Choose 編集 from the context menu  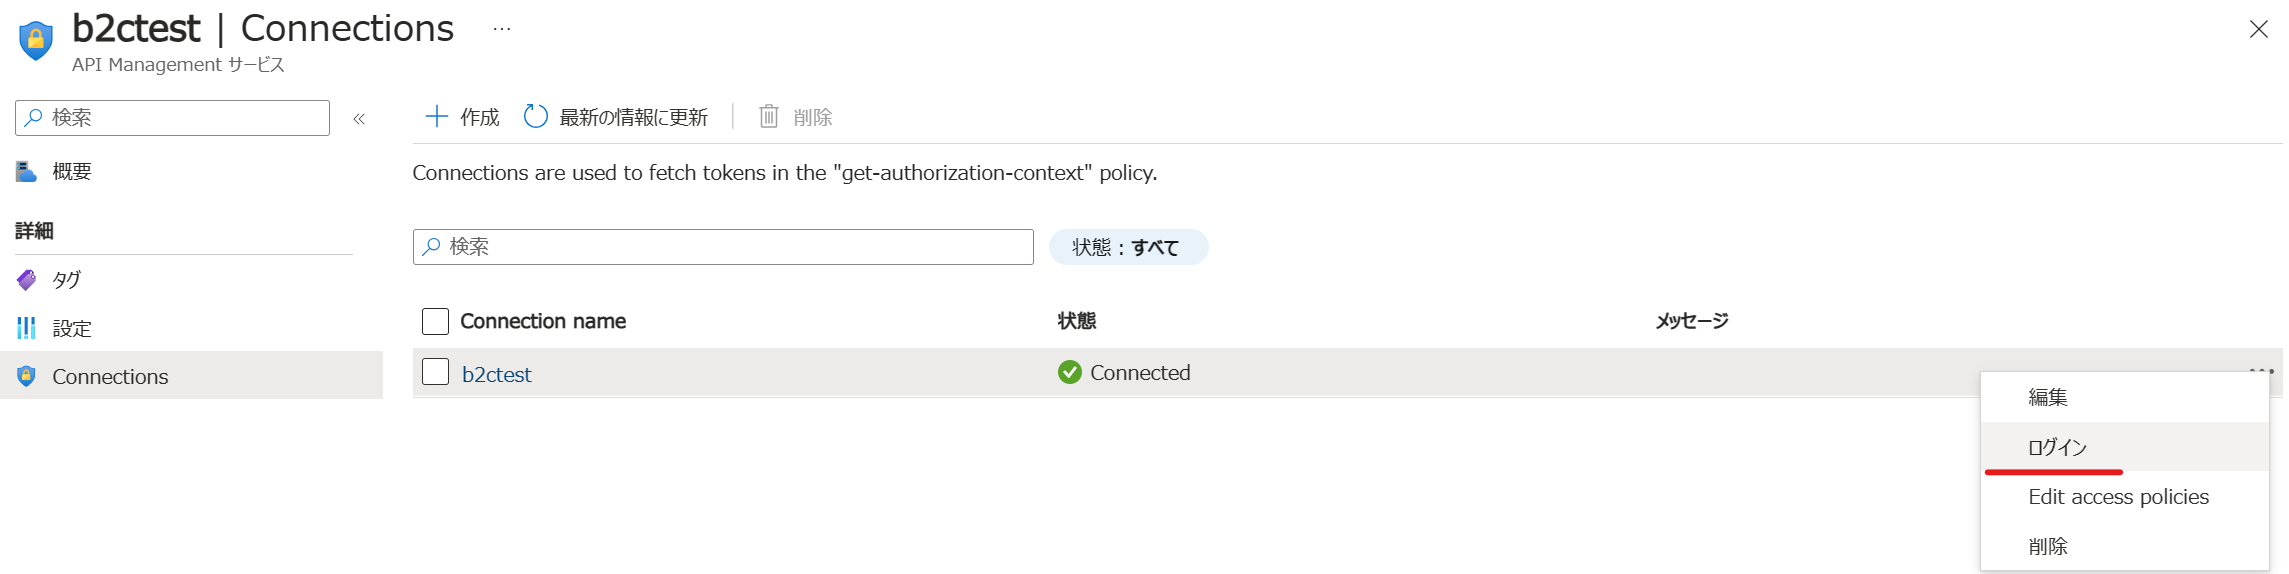point(2047,397)
